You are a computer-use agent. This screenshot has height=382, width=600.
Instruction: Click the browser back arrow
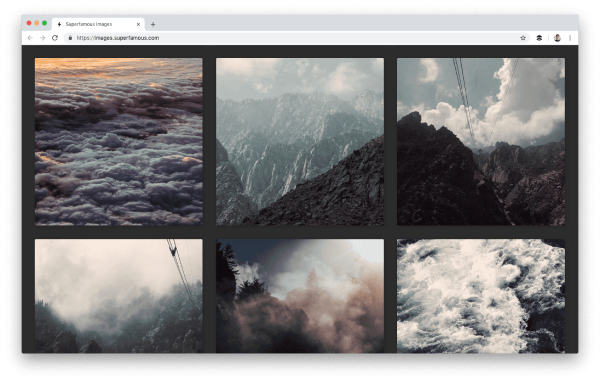tap(30, 38)
